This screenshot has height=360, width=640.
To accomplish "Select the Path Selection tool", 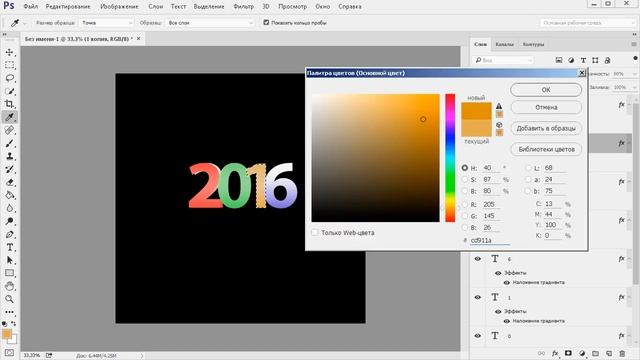I will [x=10, y=260].
